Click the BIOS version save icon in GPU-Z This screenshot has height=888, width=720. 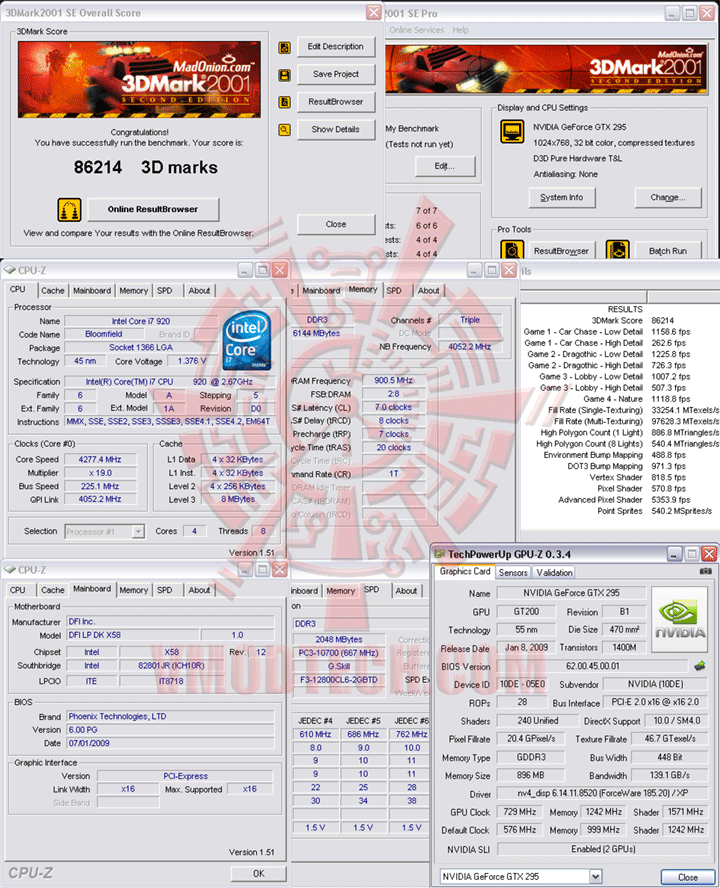(x=701, y=666)
